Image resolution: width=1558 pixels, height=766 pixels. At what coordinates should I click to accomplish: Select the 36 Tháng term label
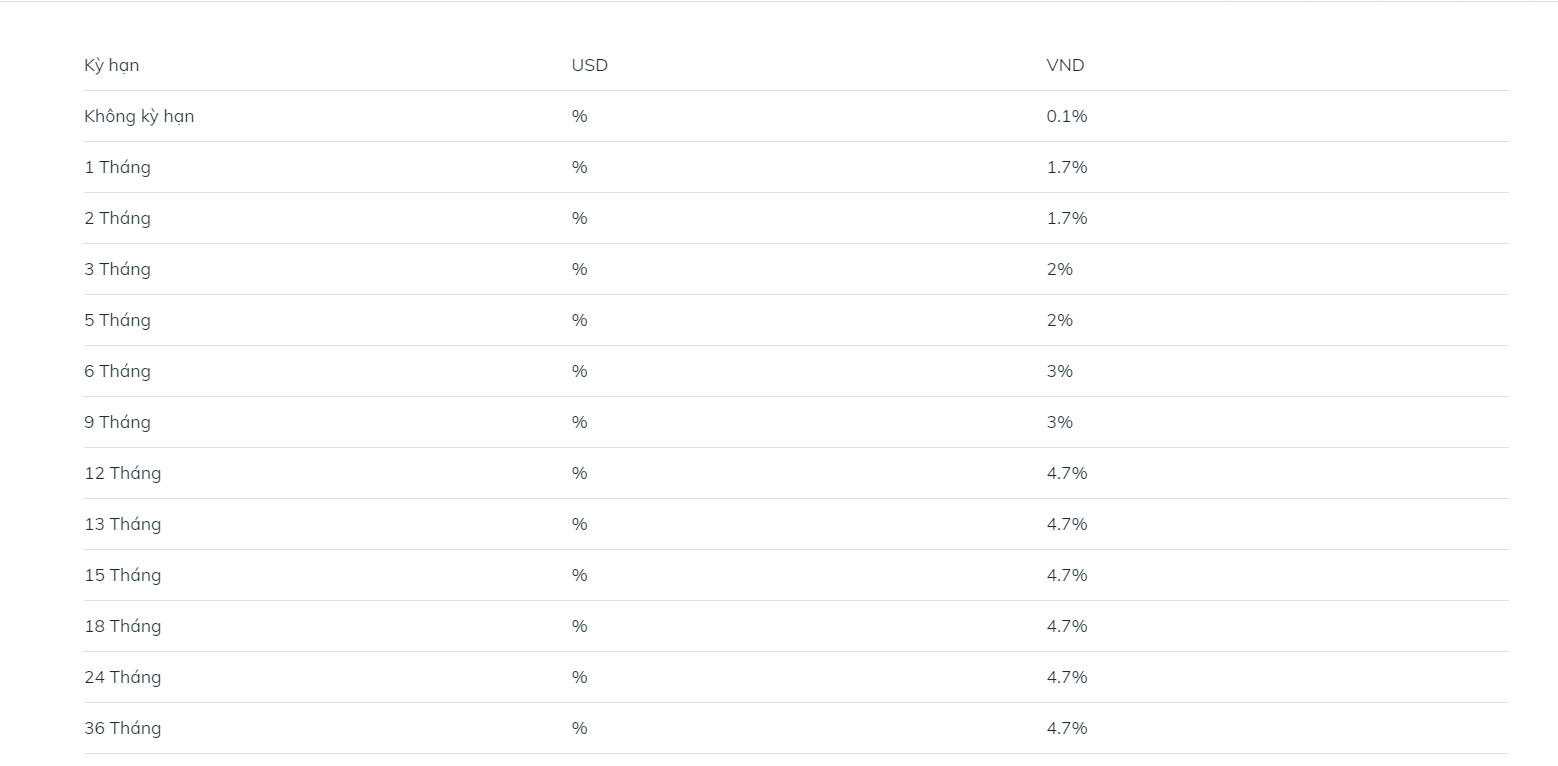122,728
